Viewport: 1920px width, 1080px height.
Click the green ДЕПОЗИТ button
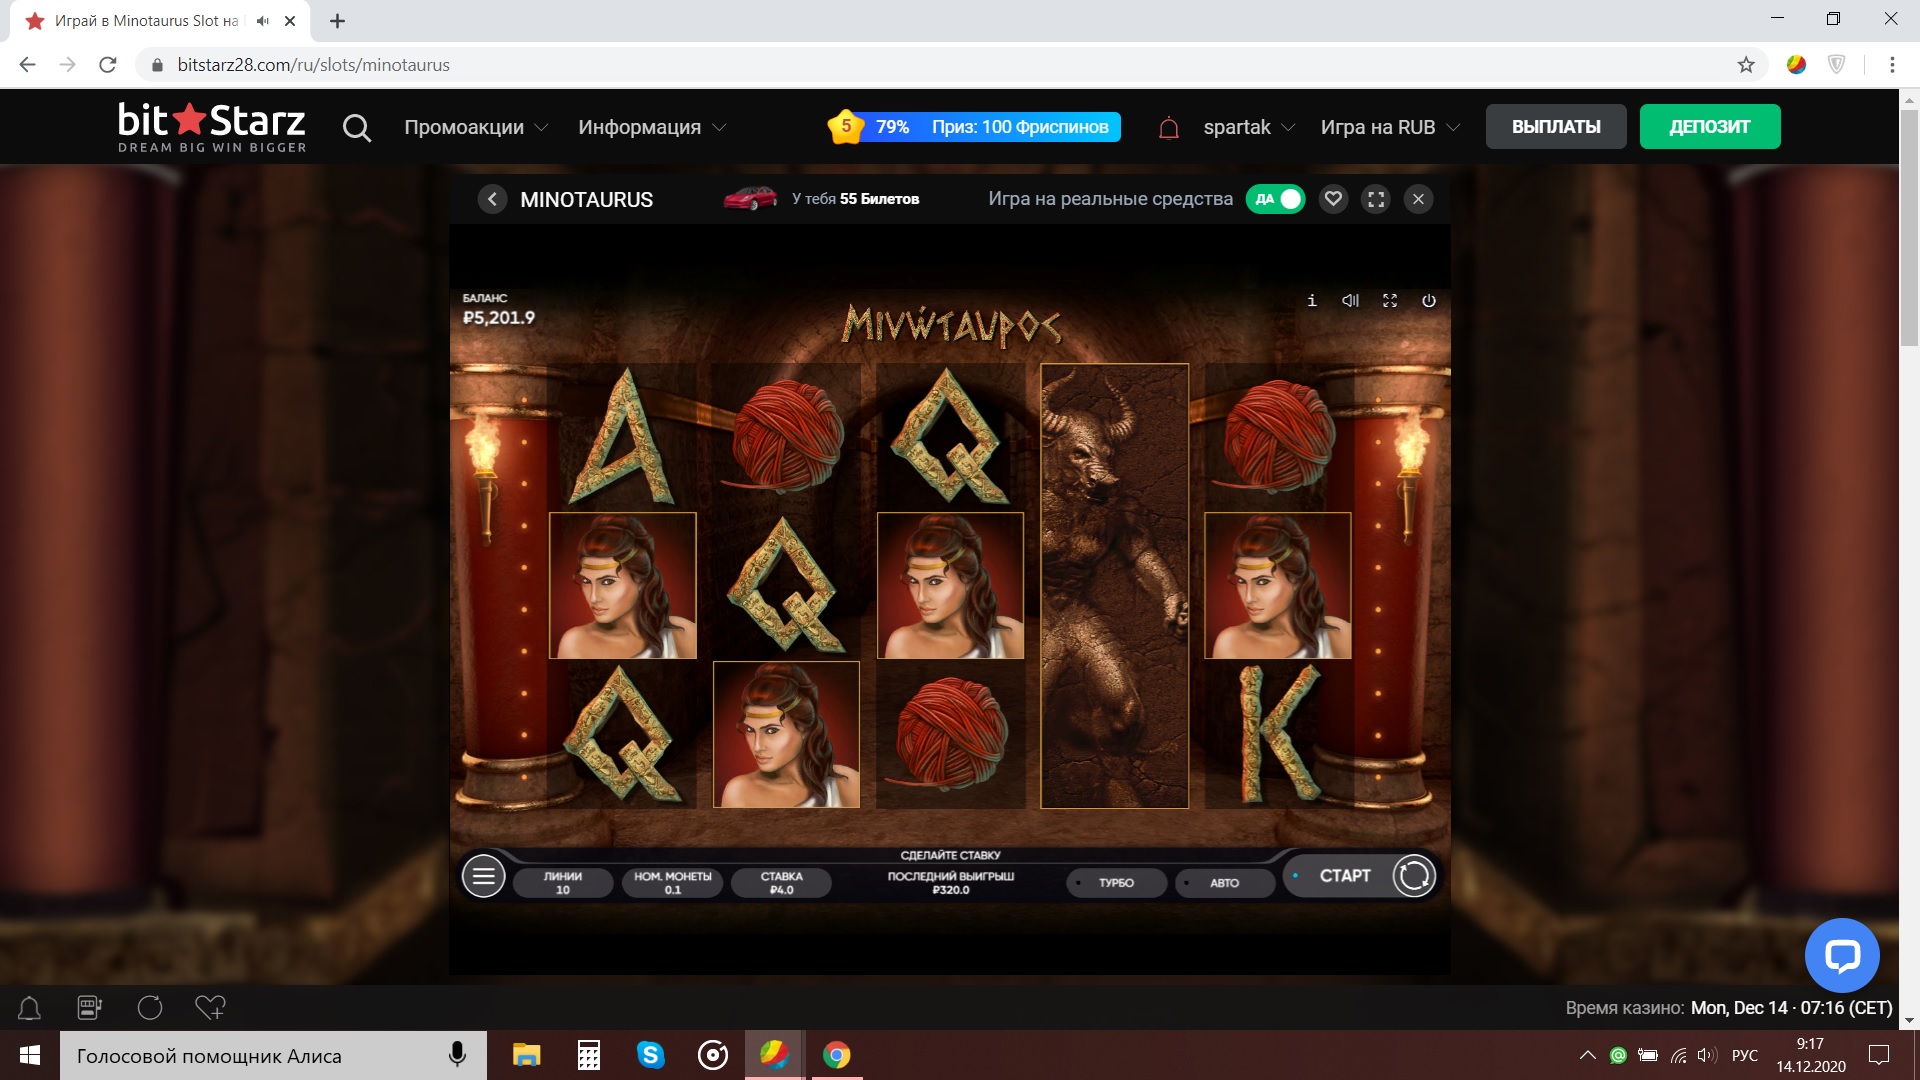[x=1710, y=127]
